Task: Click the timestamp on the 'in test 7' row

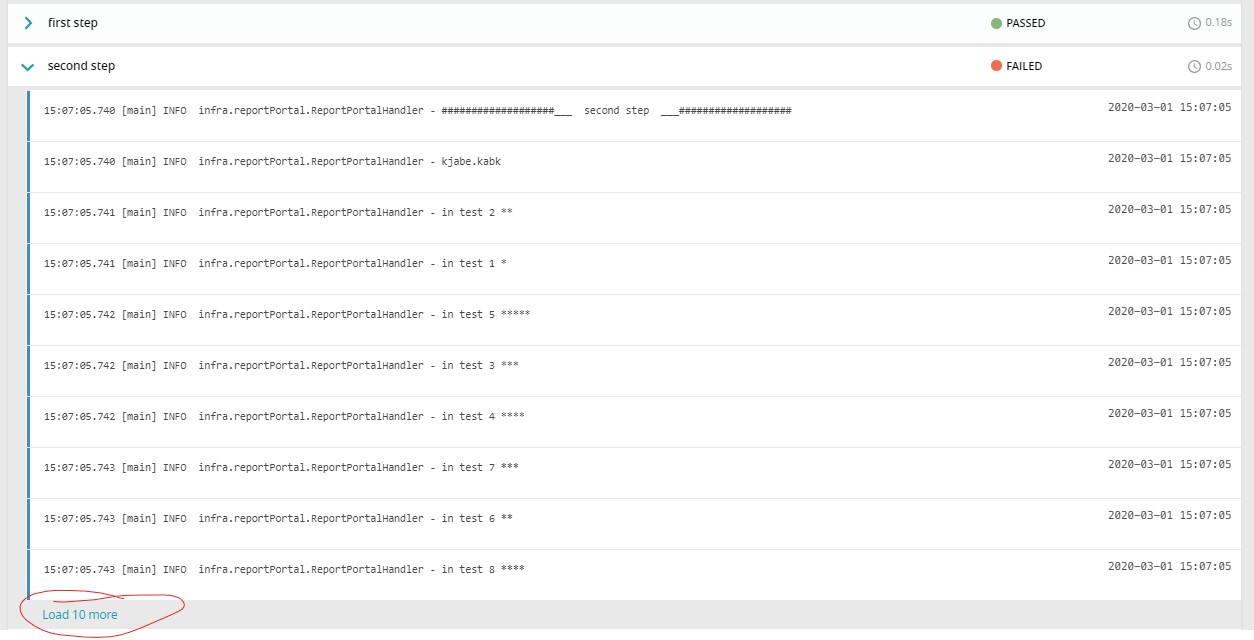Action: (1169, 465)
